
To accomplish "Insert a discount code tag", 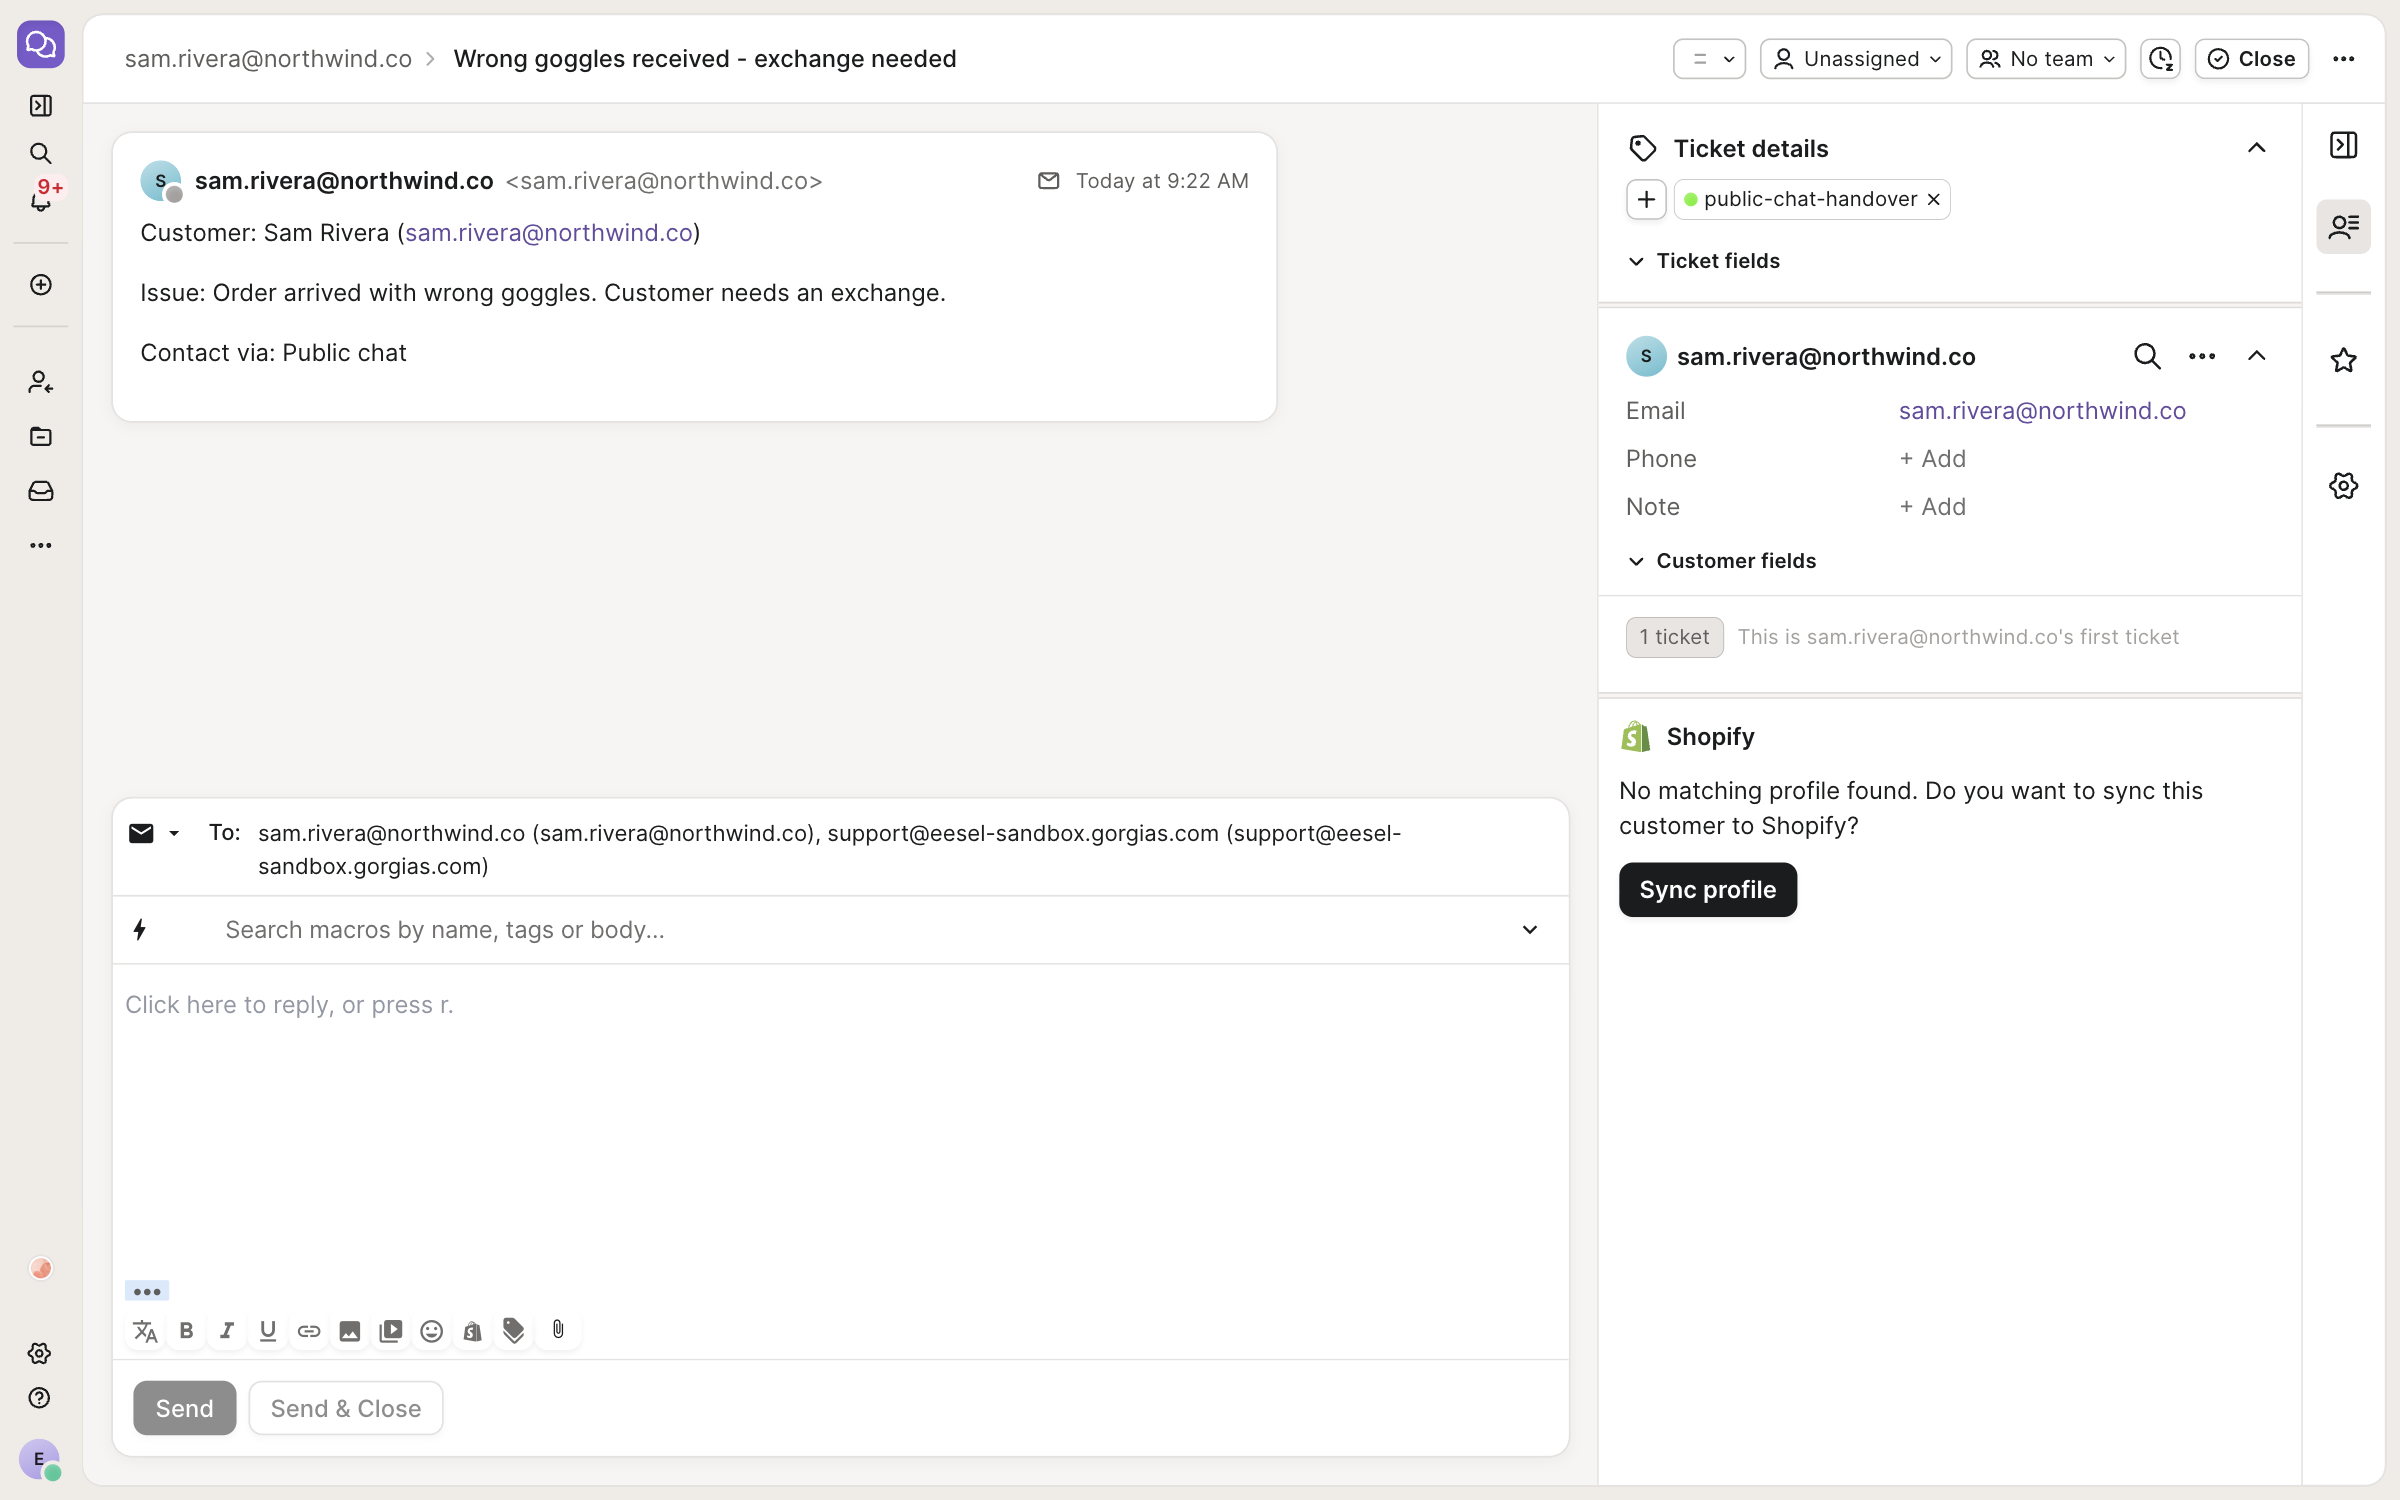I will [514, 1330].
